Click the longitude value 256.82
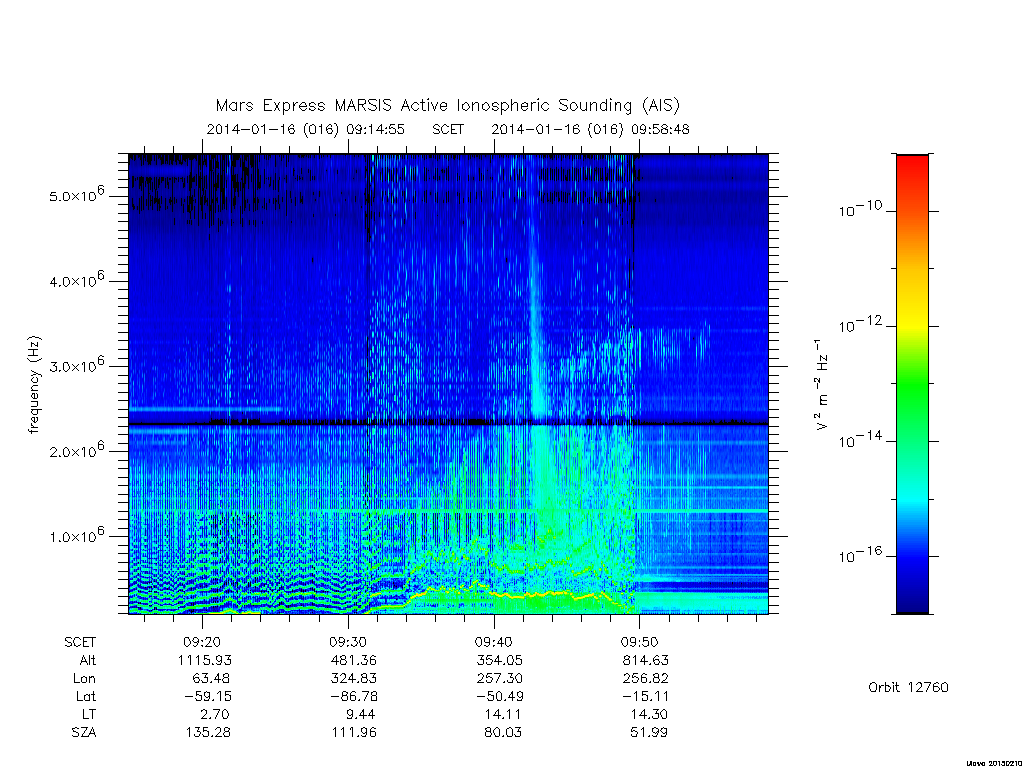The width and height of the screenshot is (1024, 768). (x=645, y=679)
